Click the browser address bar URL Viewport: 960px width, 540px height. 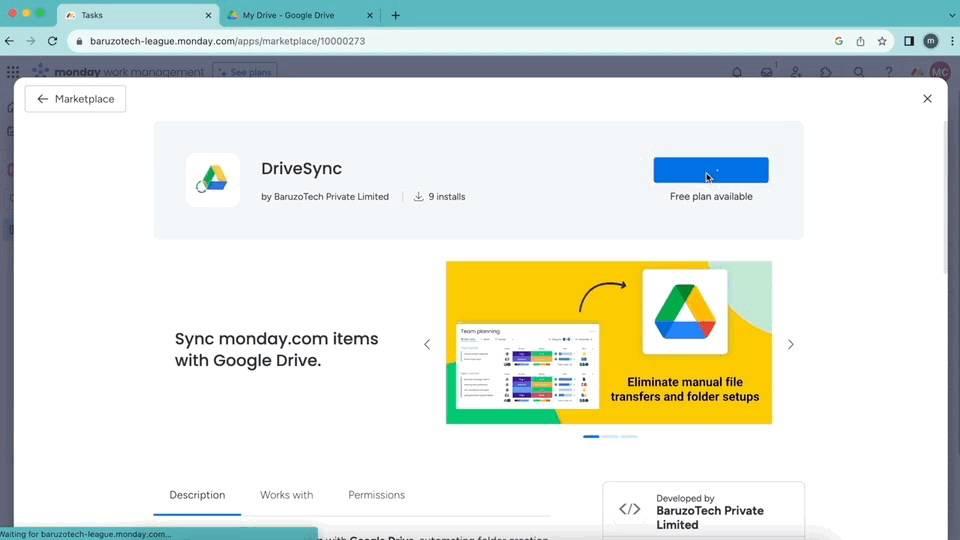tap(227, 41)
